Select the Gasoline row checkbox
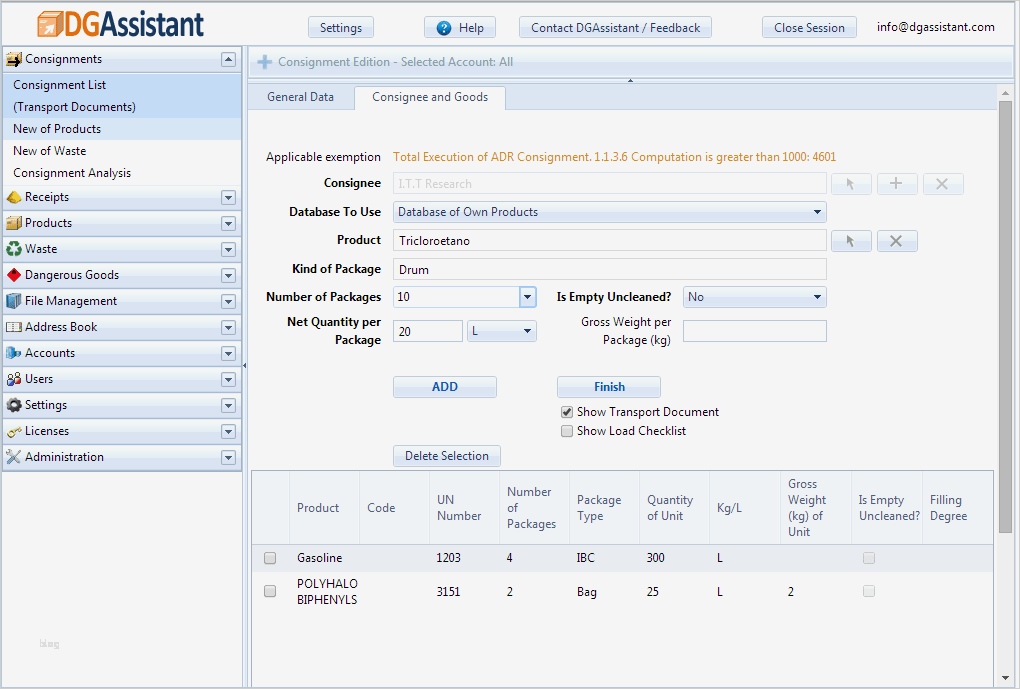Image resolution: width=1020 pixels, height=689 pixels. click(270, 558)
